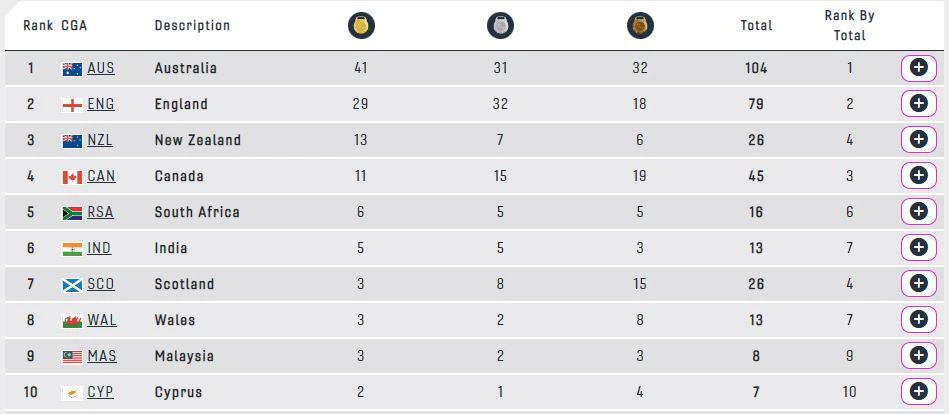Click the South Africa flag icon
The image size is (949, 414).
click(72, 212)
